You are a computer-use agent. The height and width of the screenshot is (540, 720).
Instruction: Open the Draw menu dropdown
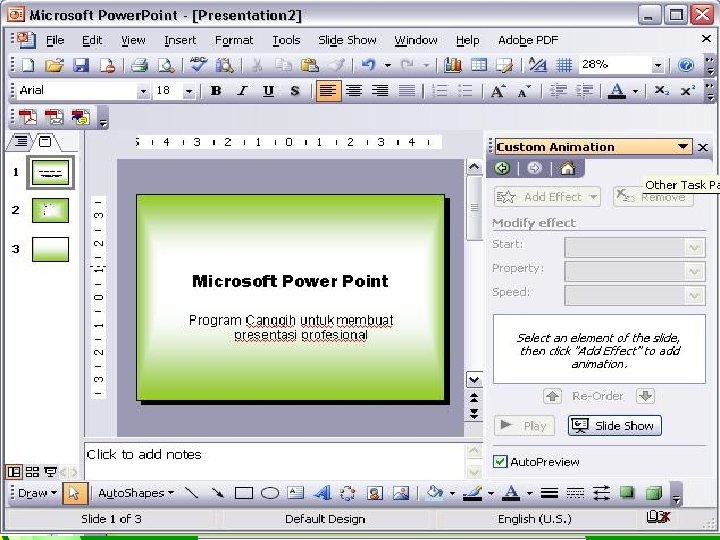(37, 493)
